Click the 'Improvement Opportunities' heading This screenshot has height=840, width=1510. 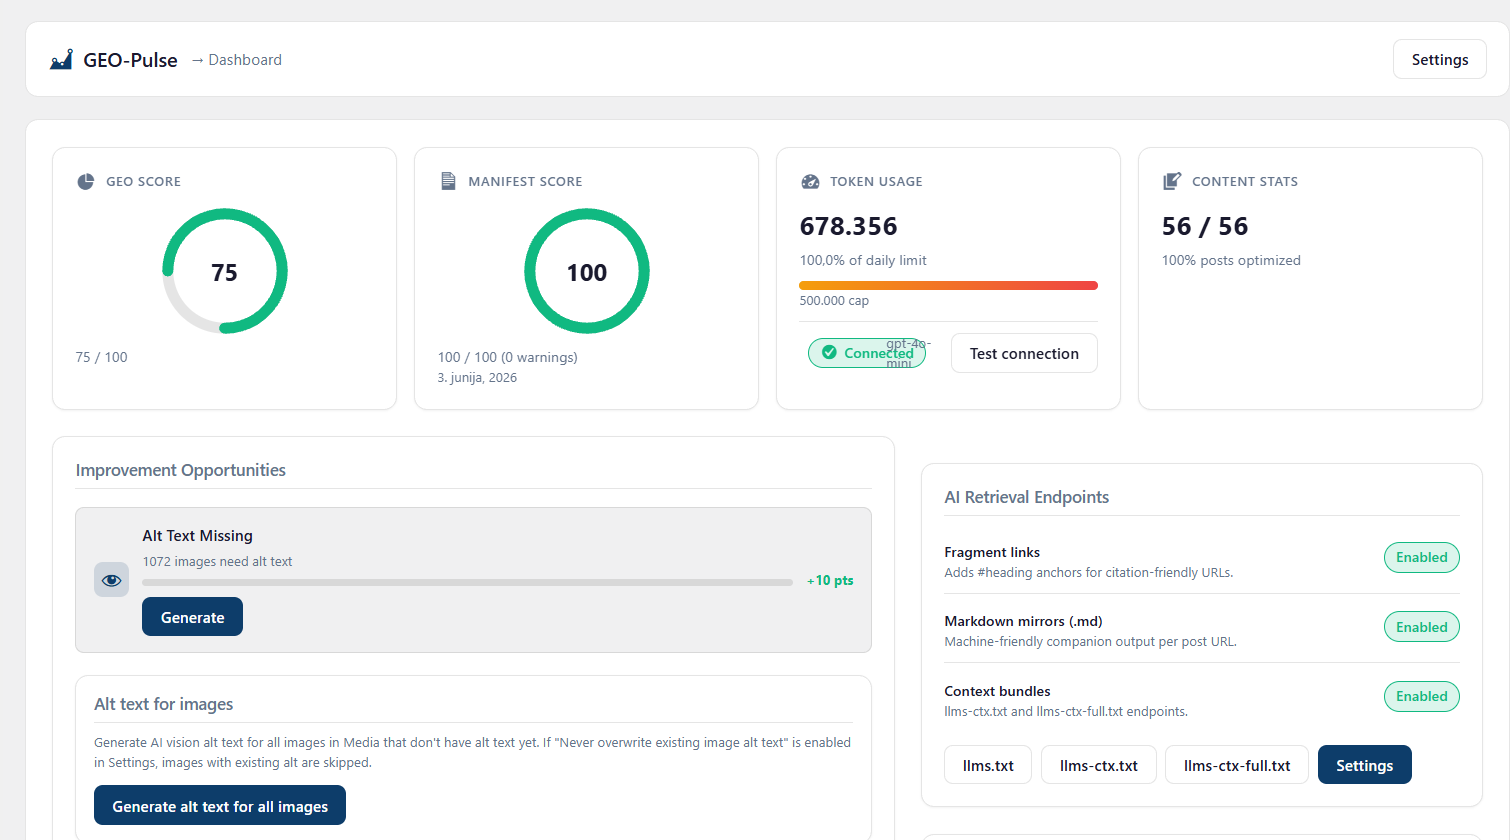click(x=181, y=470)
